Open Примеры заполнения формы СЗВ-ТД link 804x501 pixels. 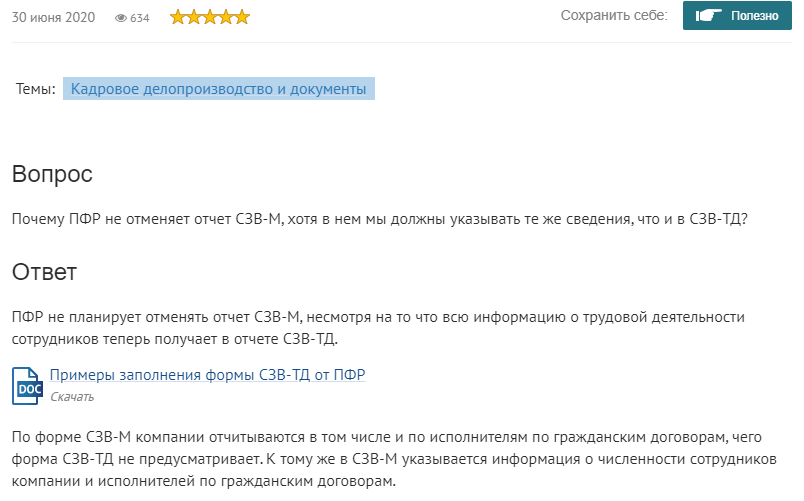[207, 375]
